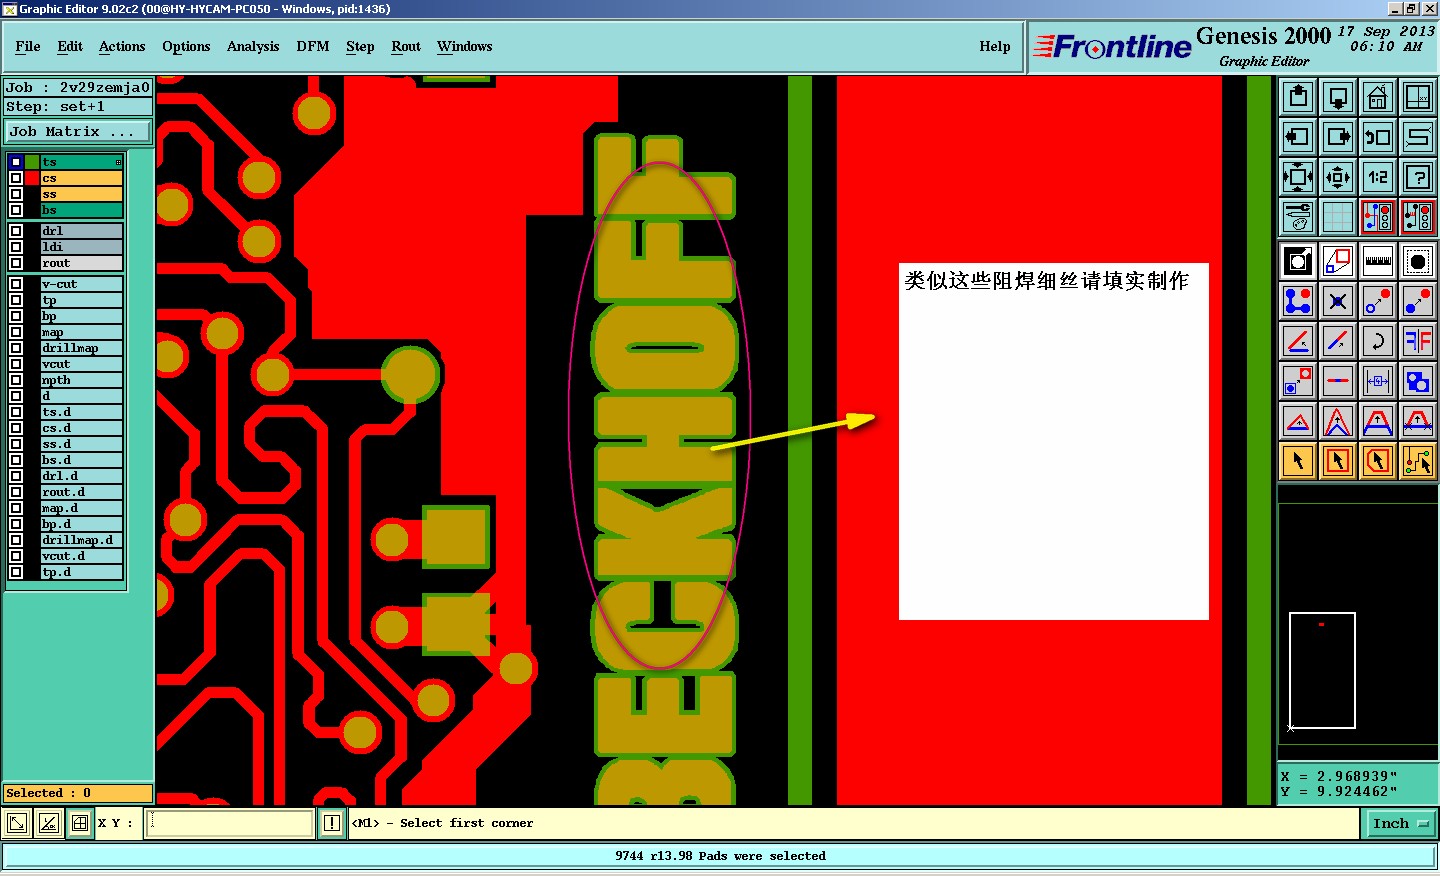The height and width of the screenshot is (876, 1440).
Task: Click the pan down view icon
Action: 1338,97
